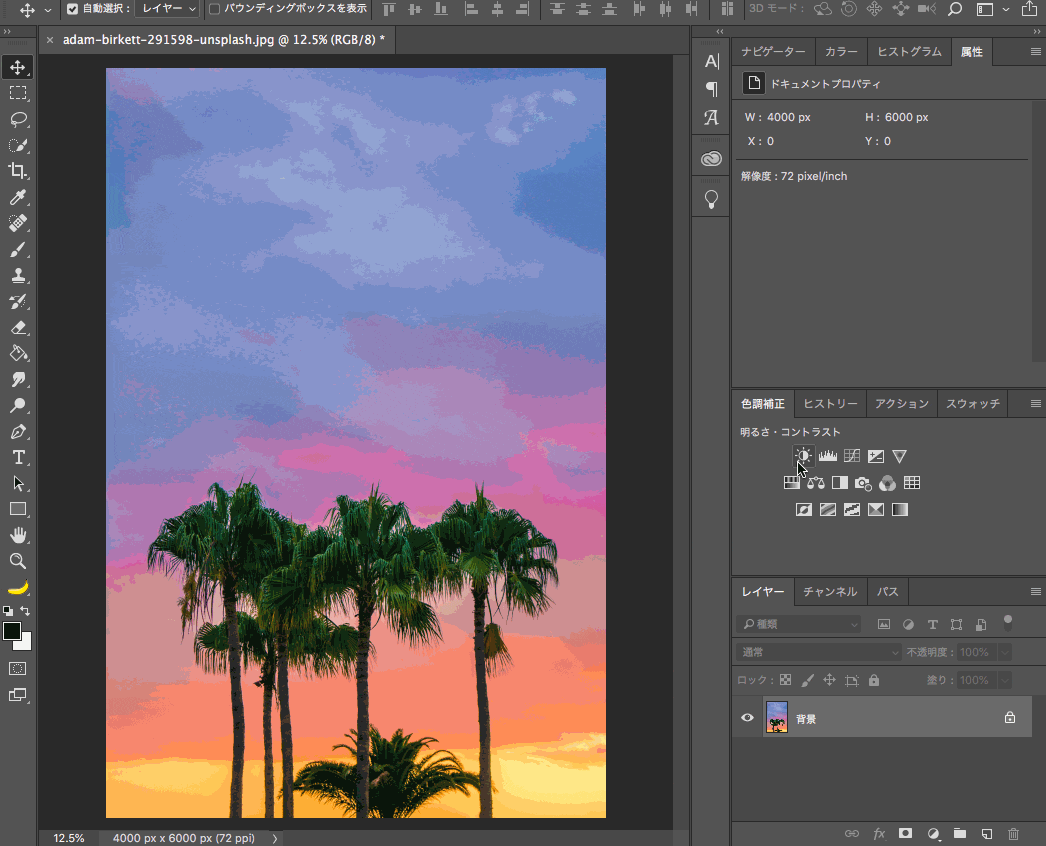Open the workspace switcher dropdown

pos(1006,9)
